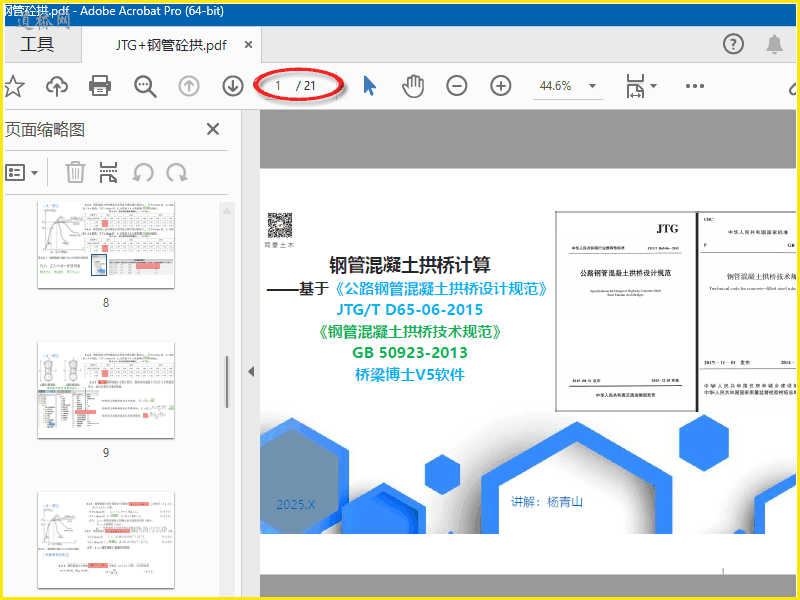Collapse the navigation pane with side arrow
Viewport: 800px width, 600px height.
[x=251, y=371]
